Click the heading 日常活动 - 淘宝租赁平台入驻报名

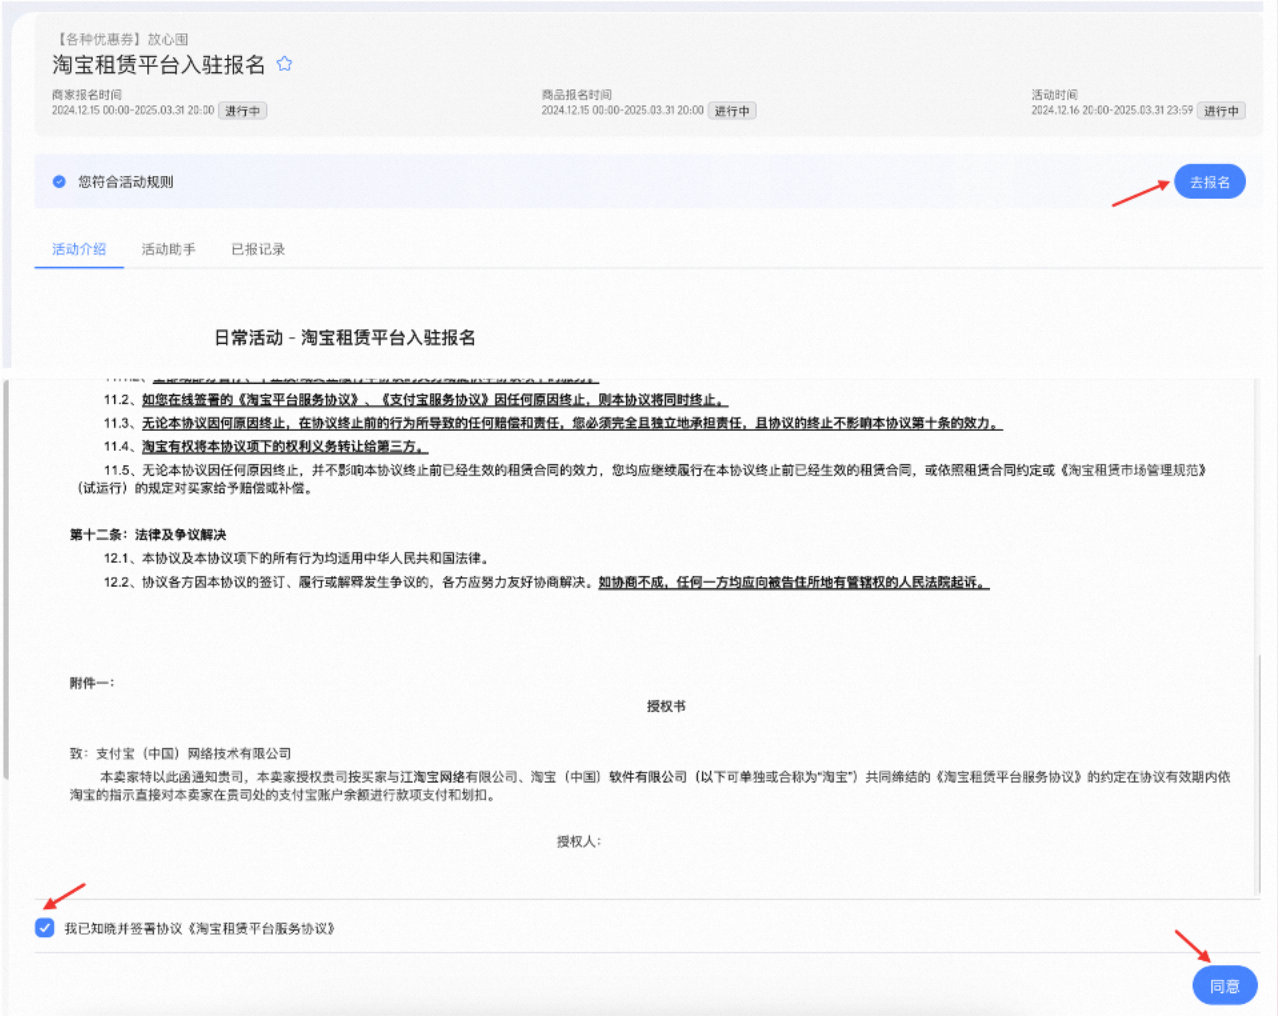(x=345, y=338)
